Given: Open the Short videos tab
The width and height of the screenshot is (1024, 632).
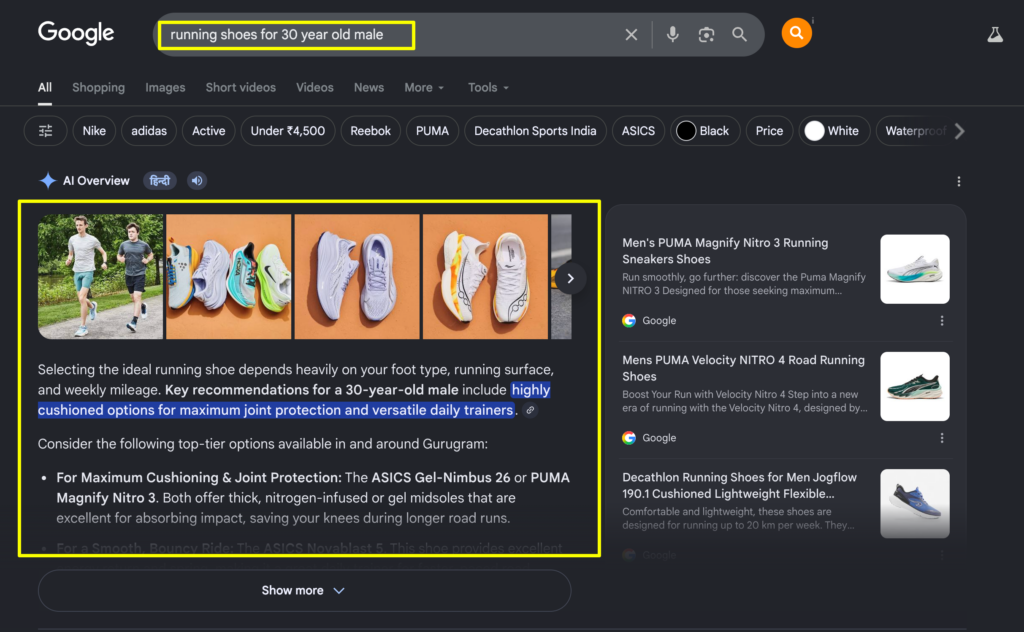Looking at the screenshot, I should coord(240,87).
